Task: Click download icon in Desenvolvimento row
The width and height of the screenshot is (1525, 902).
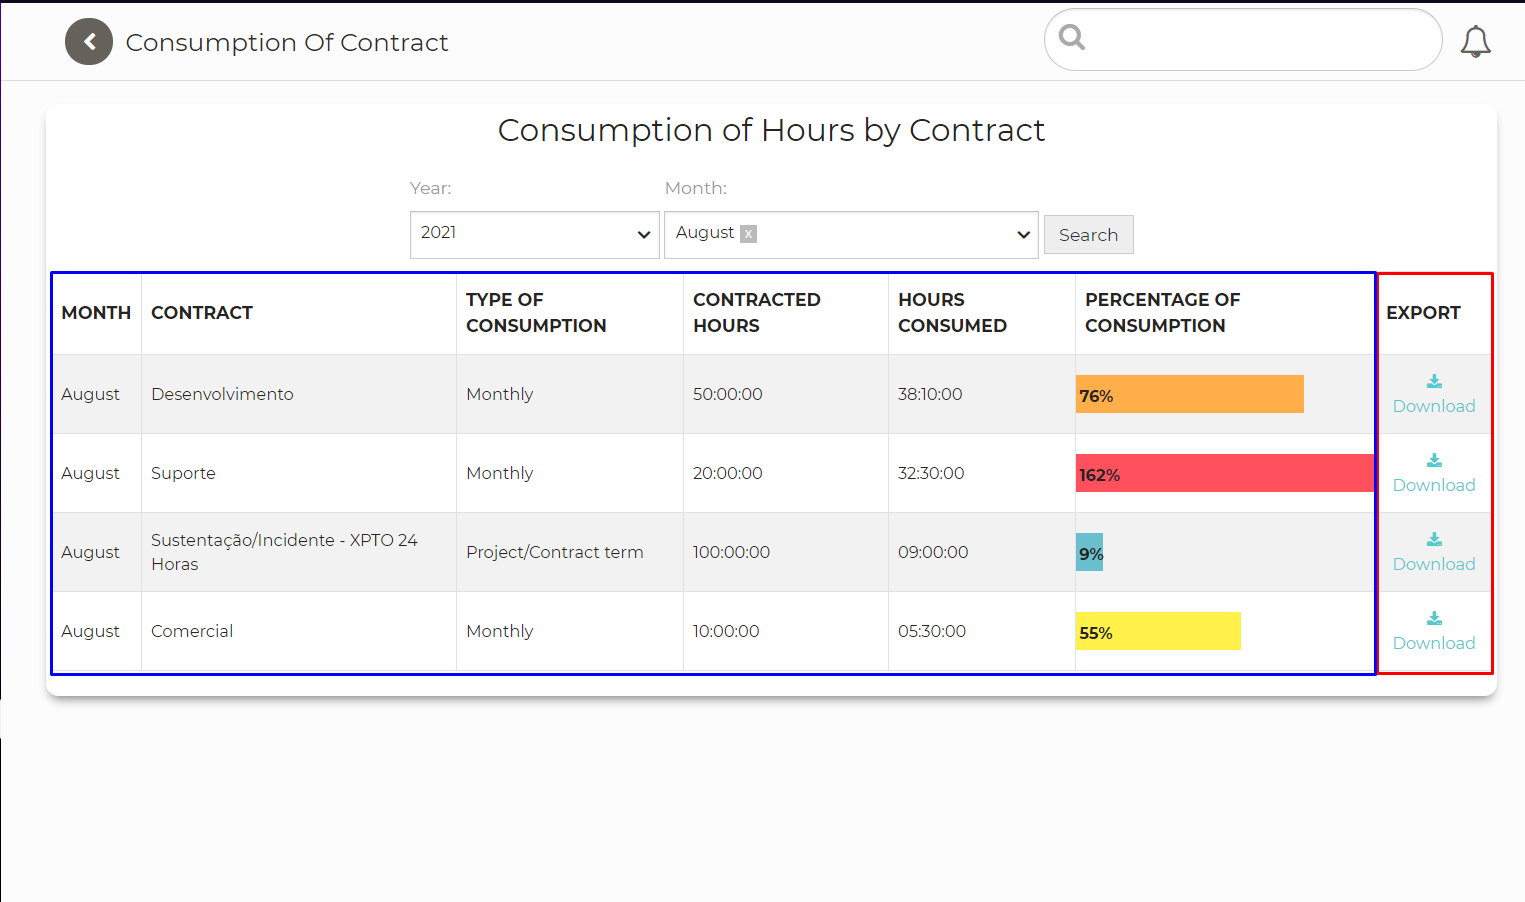Action: (x=1434, y=381)
